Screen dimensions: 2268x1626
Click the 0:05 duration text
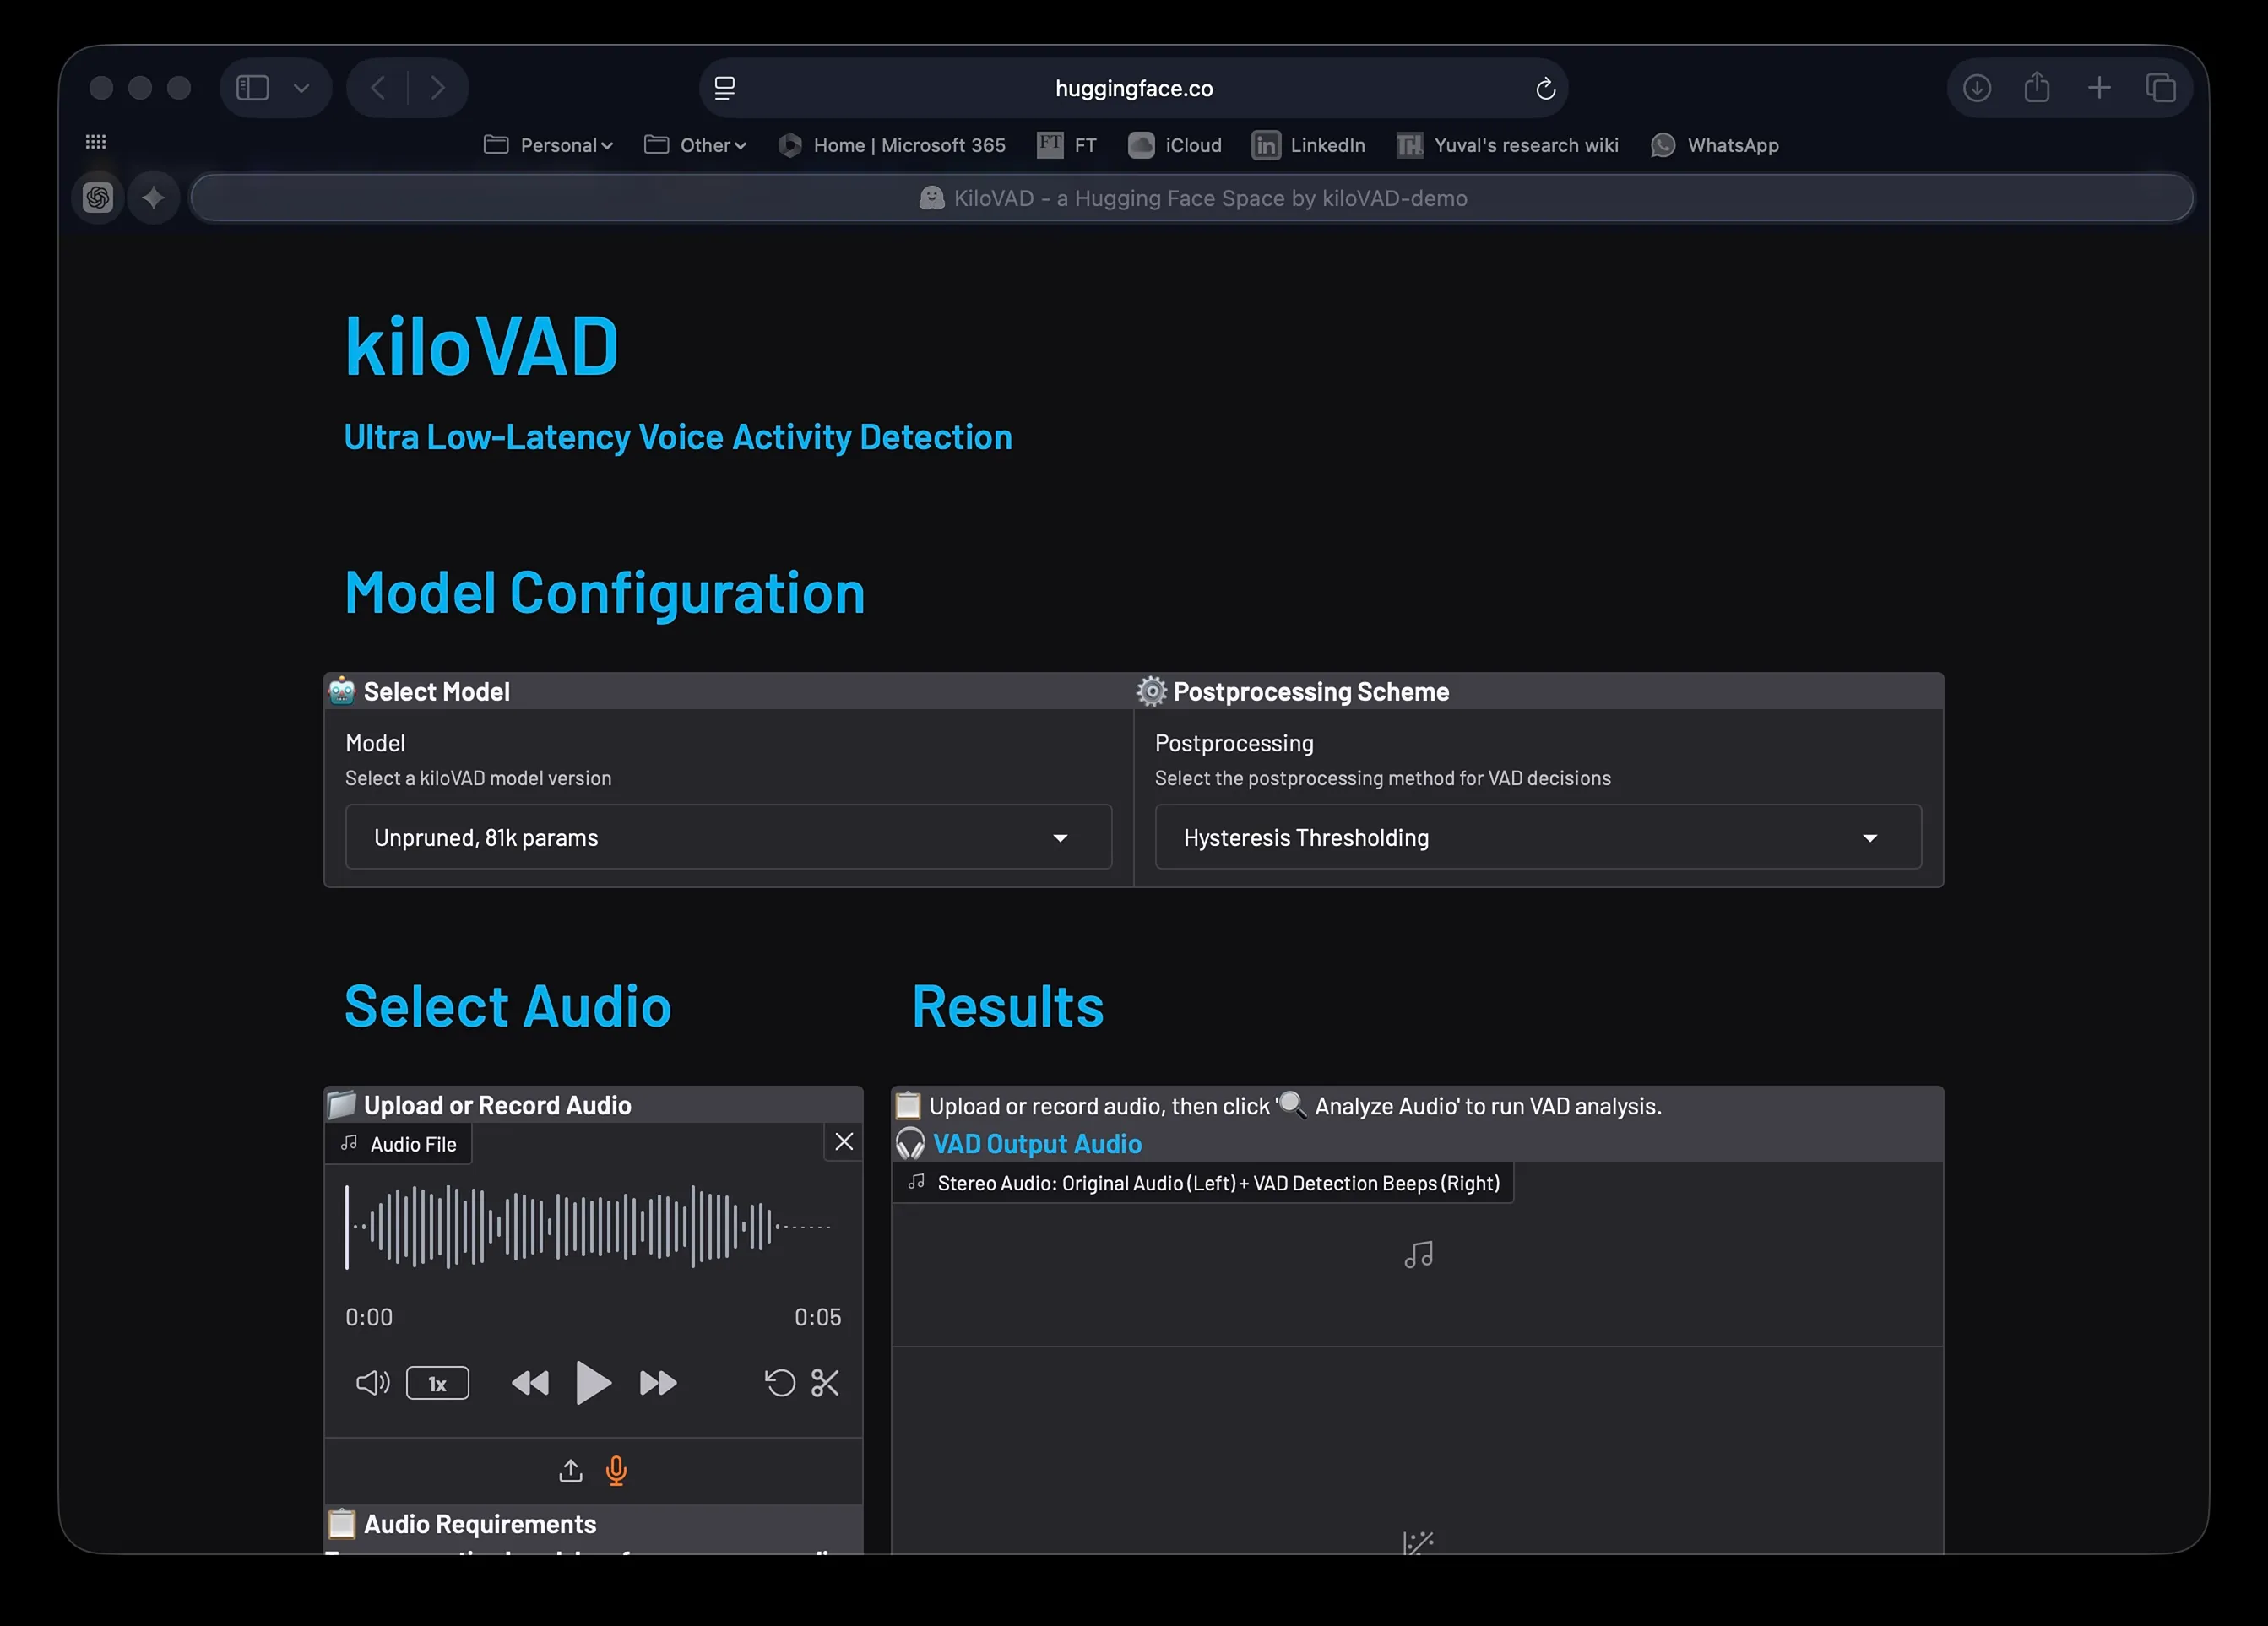tap(817, 1317)
